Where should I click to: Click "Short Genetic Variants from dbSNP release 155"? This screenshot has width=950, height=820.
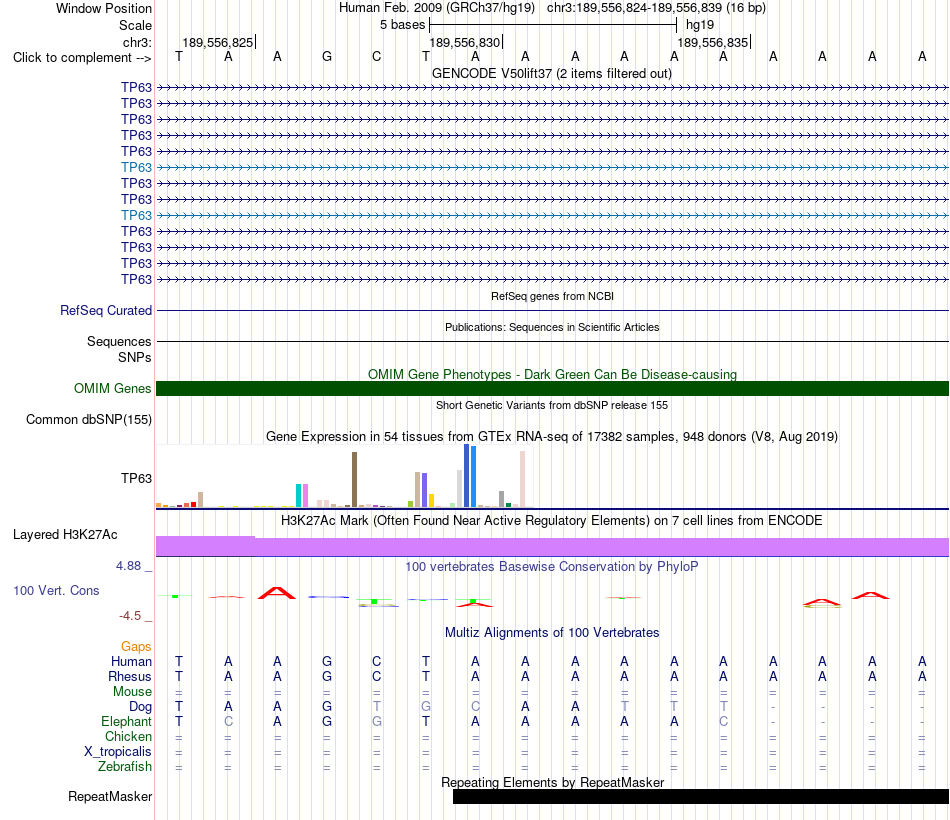pos(552,405)
